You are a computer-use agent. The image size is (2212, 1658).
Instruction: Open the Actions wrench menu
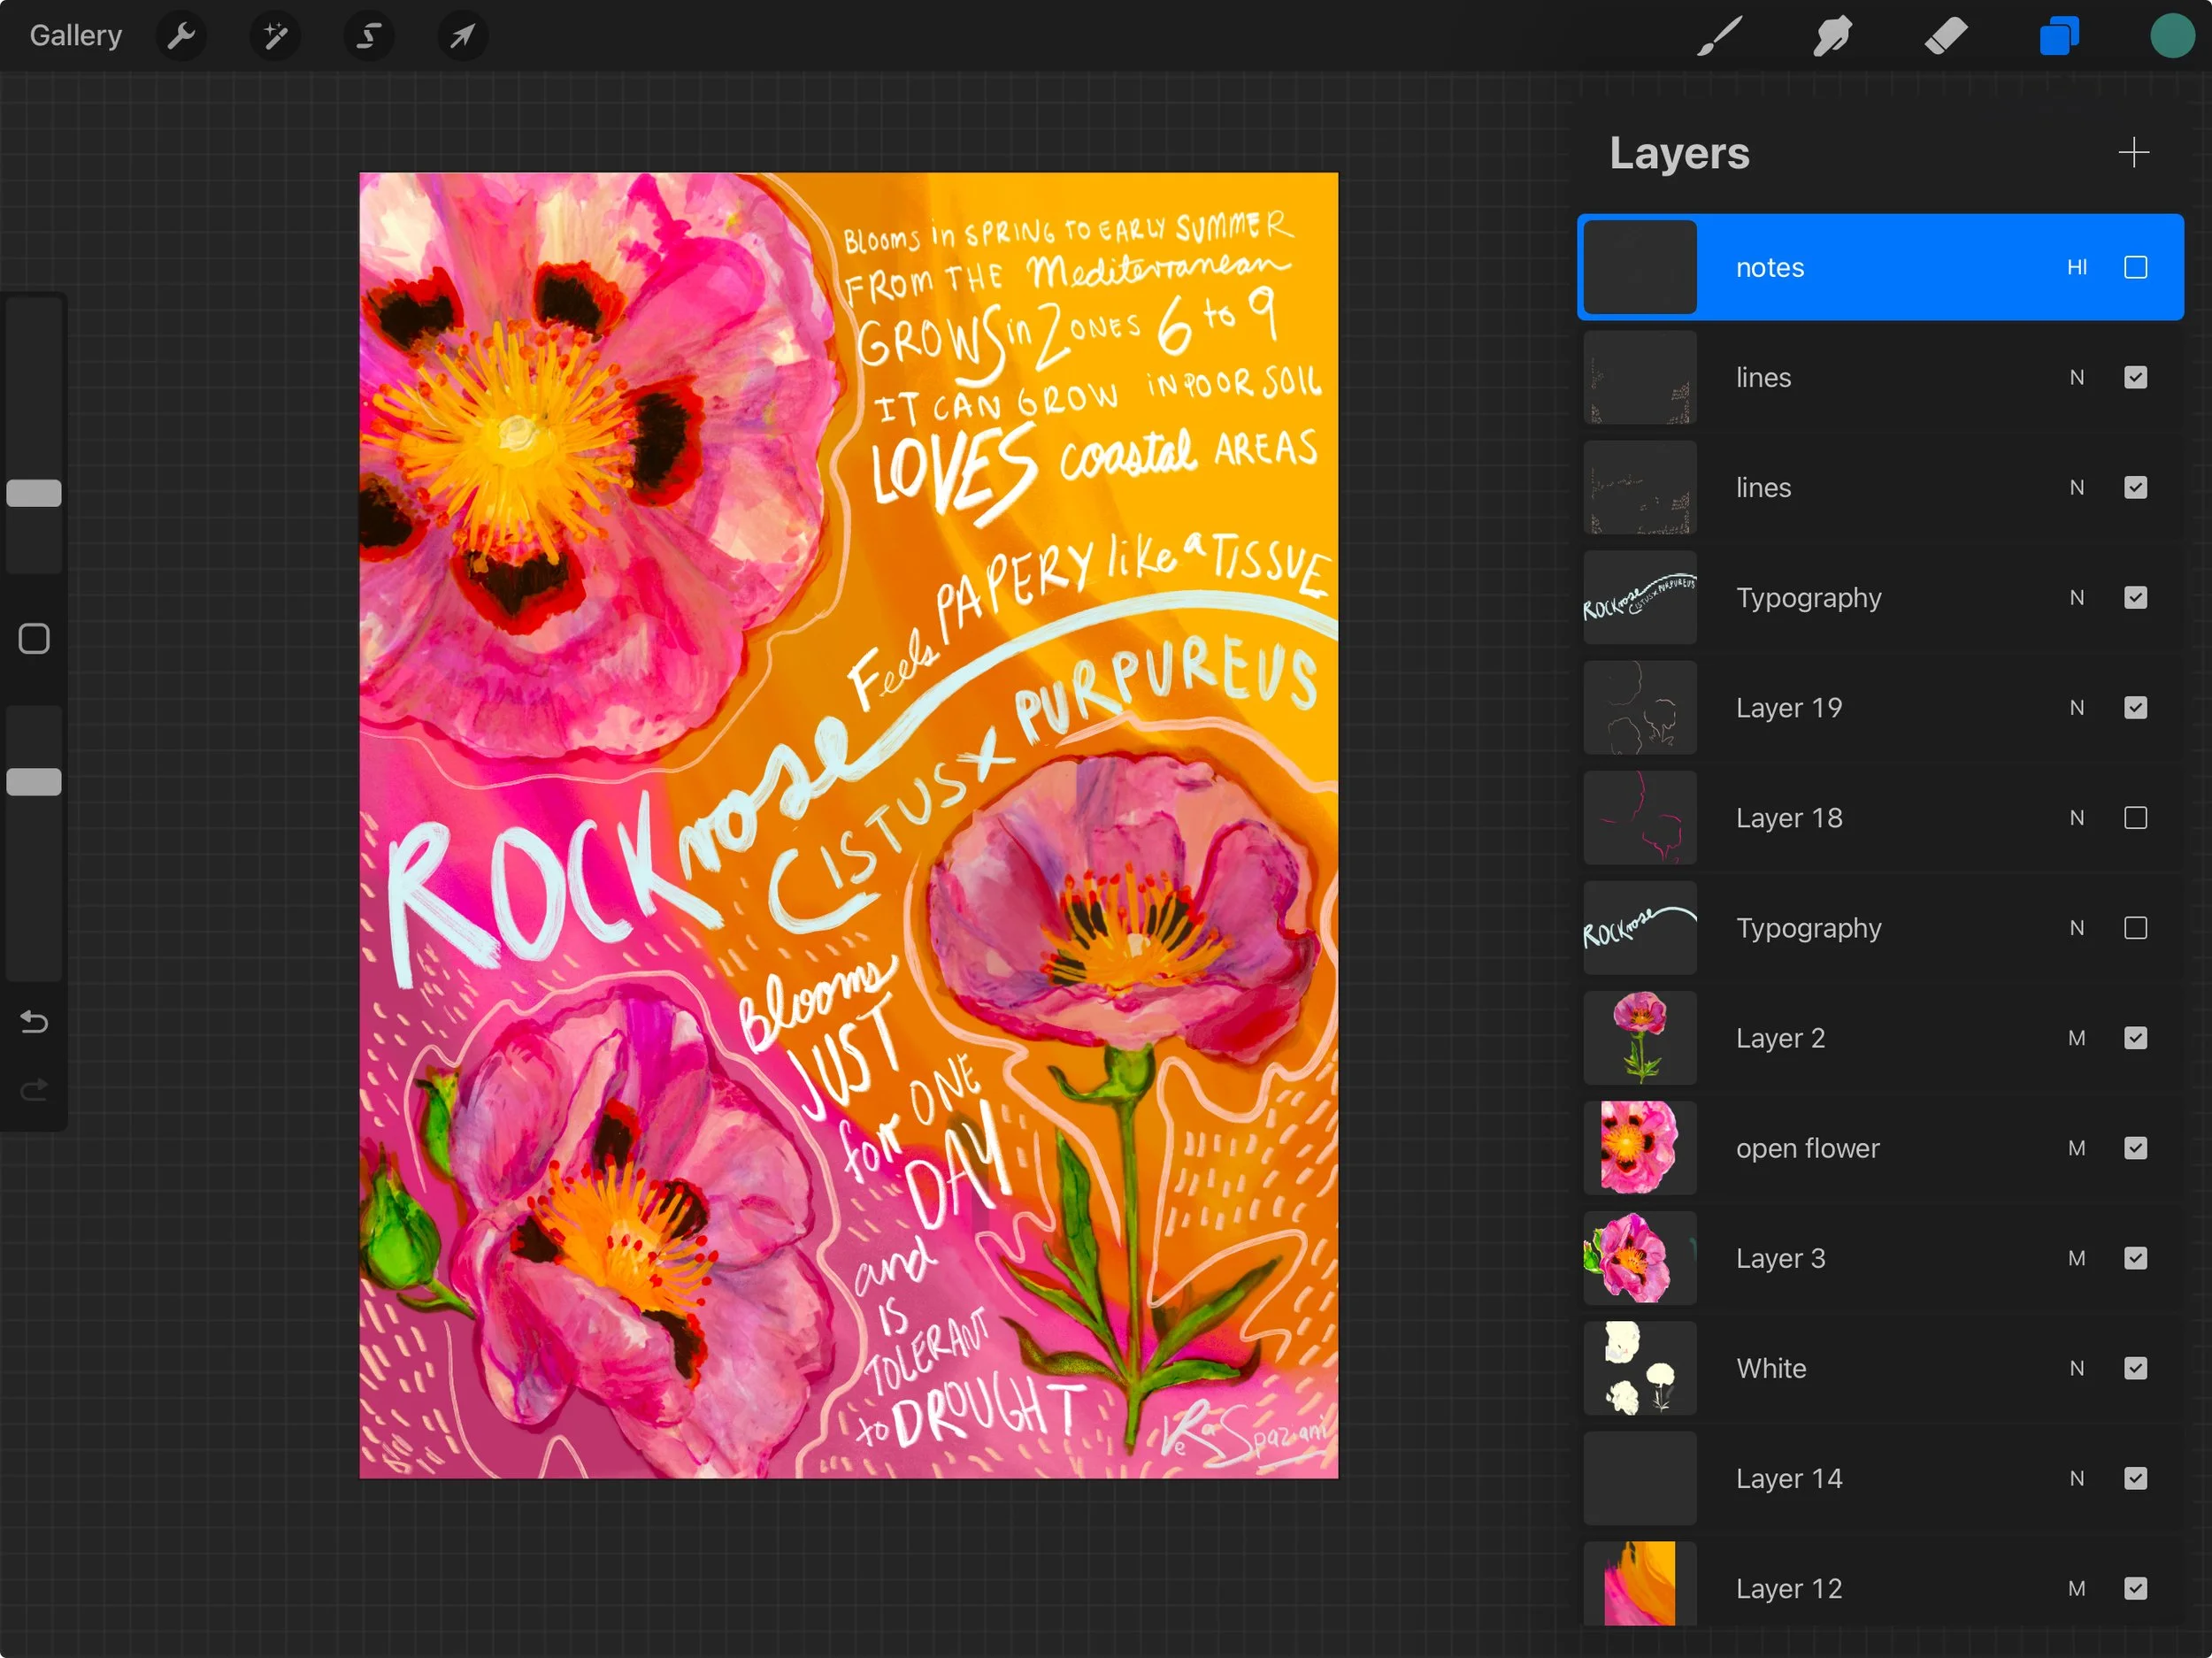click(181, 36)
